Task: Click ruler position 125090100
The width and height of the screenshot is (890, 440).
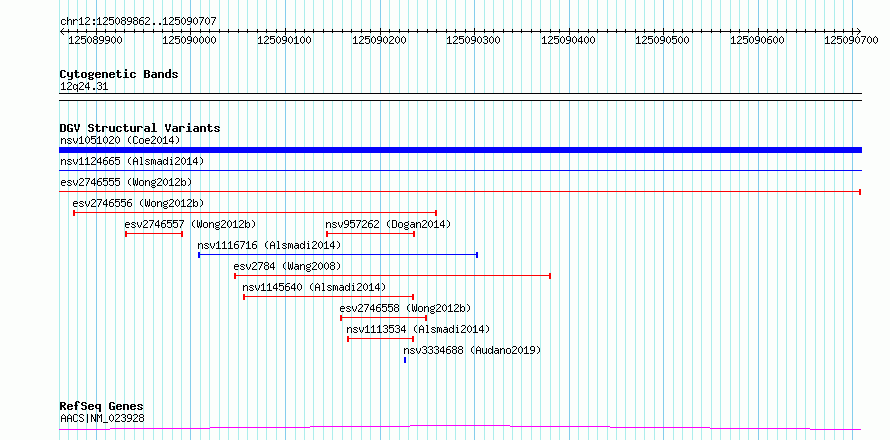Action: tap(284, 40)
